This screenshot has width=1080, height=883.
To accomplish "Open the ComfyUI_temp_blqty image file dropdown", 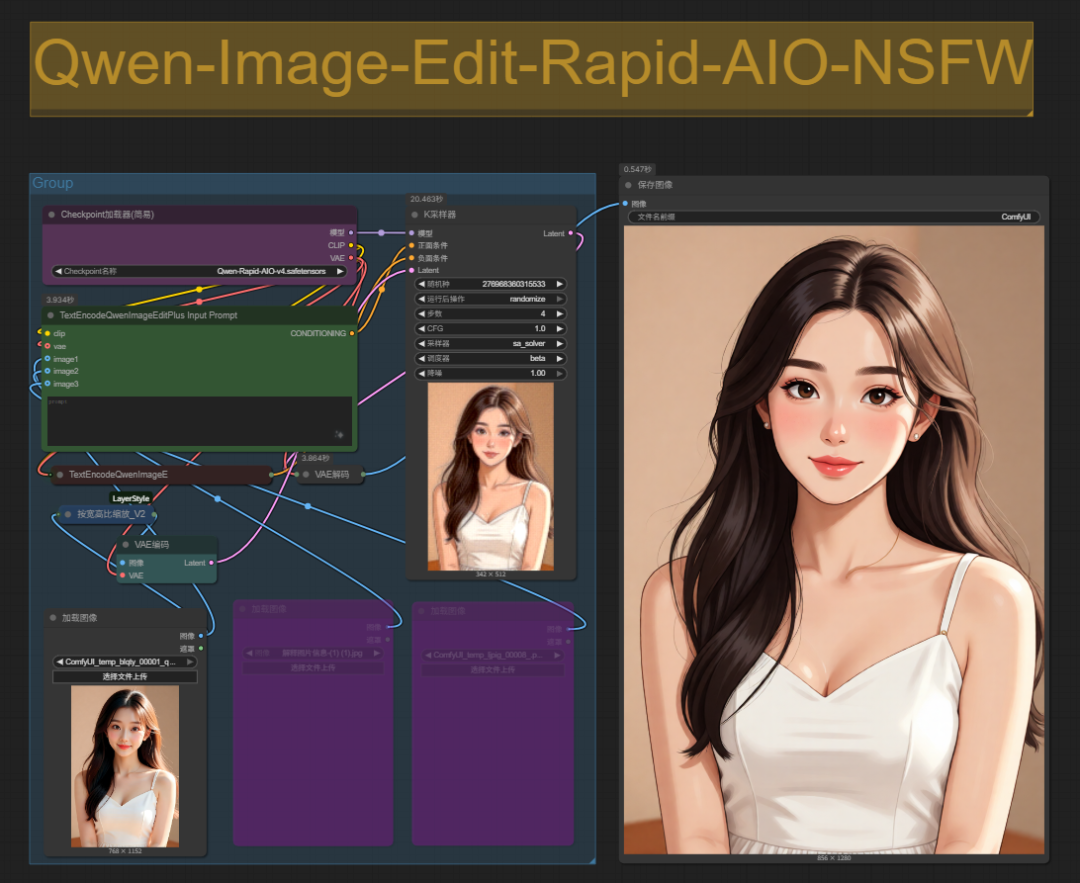I will tap(125, 662).
